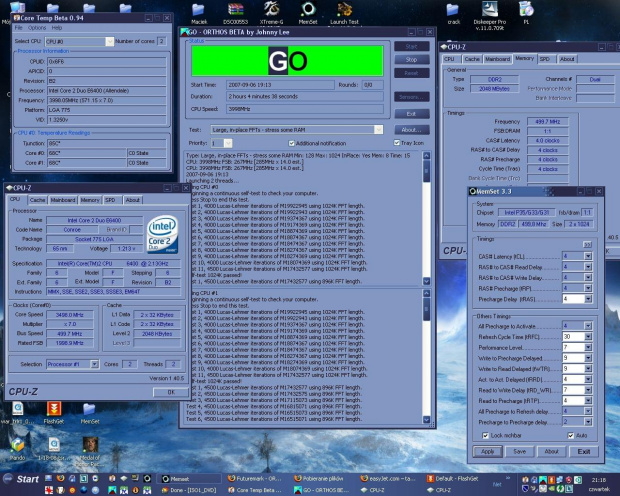Click Apply button in MemSet

pyautogui.click(x=487, y=452)
